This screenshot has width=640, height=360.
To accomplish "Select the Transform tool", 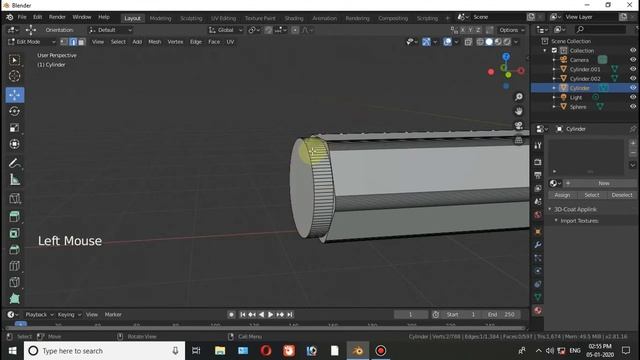I will [14, 144].
